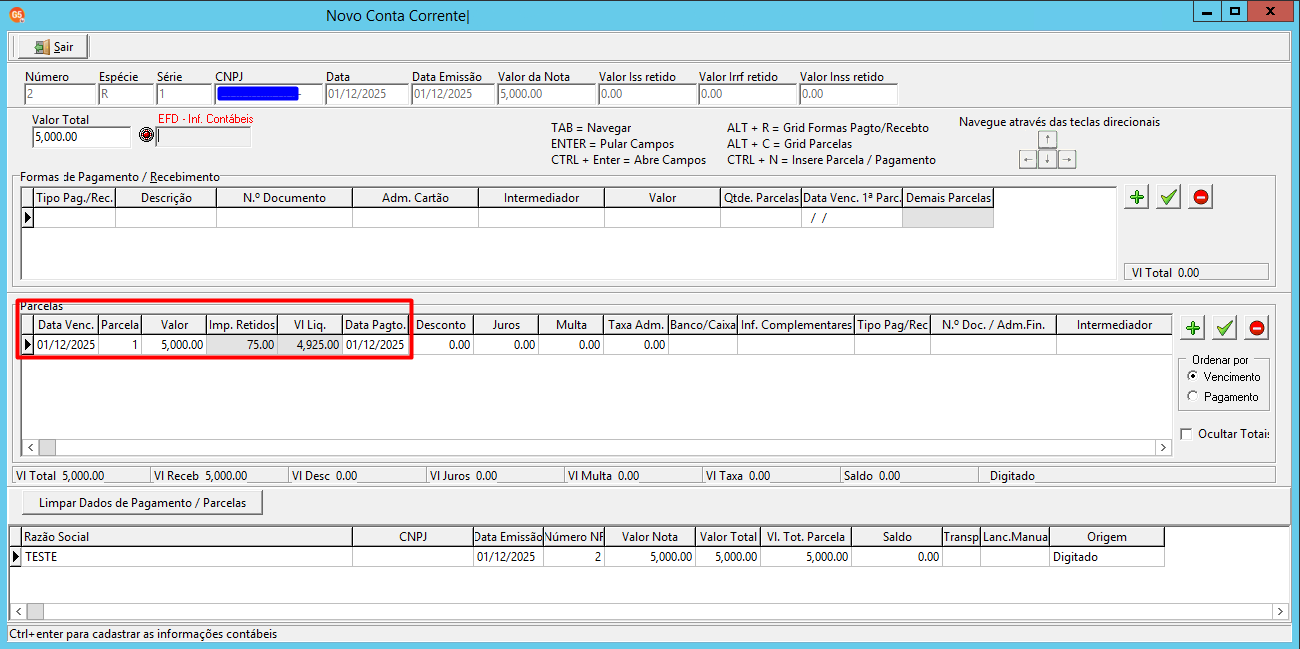Click the CNPJ field
The width and height of the screenshot is (1300, 649).
(x=267, y=94)
